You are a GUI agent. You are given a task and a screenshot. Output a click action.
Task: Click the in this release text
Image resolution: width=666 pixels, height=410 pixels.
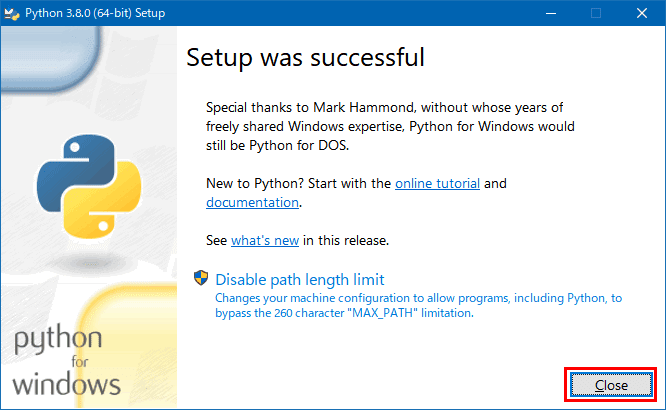tap(346, 240)
